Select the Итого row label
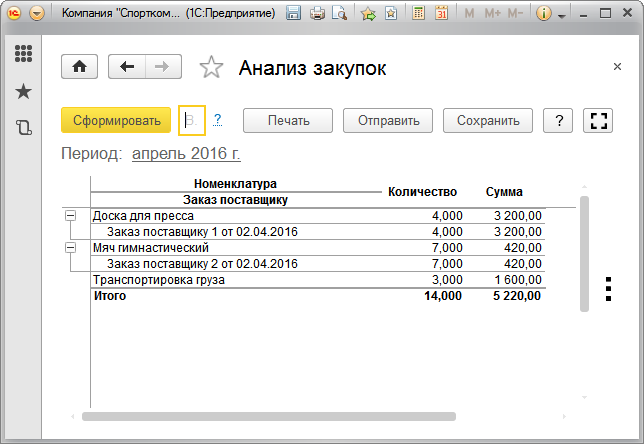 coord(110,296)
